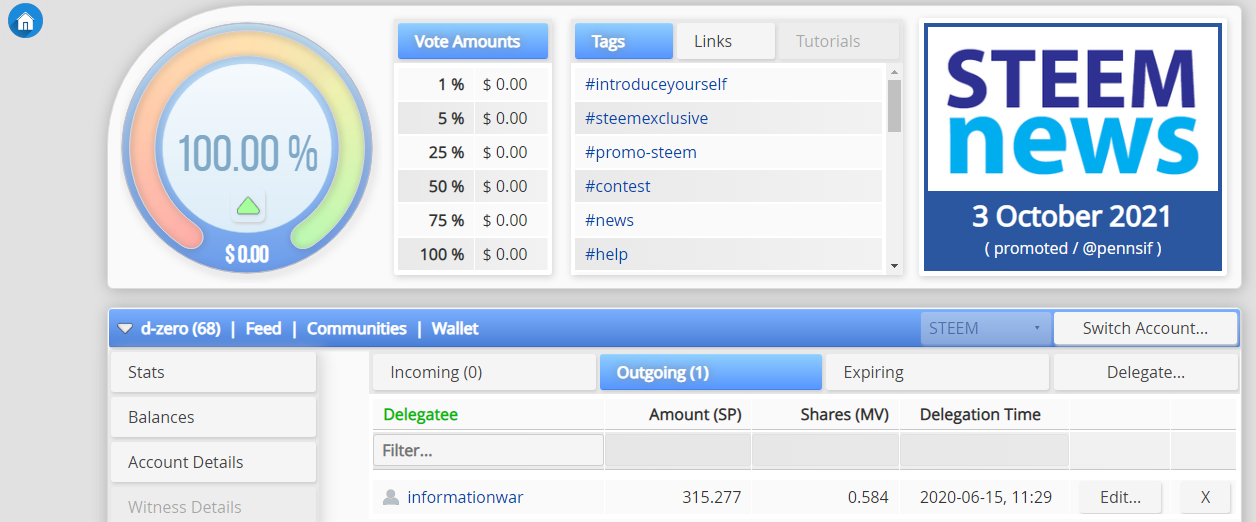This screenshot has width=1256, height=522.
Task: Select the #contest tag
Action: [618, 186]
